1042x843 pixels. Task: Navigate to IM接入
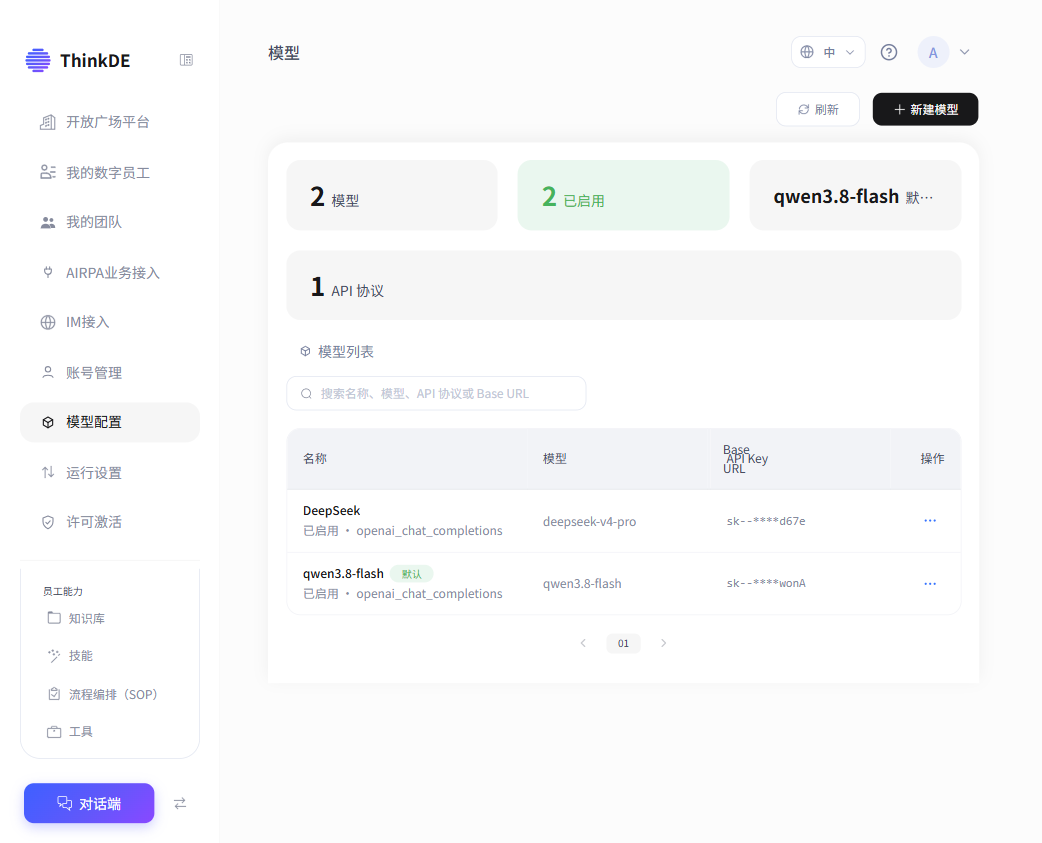[x=110, y=322]
